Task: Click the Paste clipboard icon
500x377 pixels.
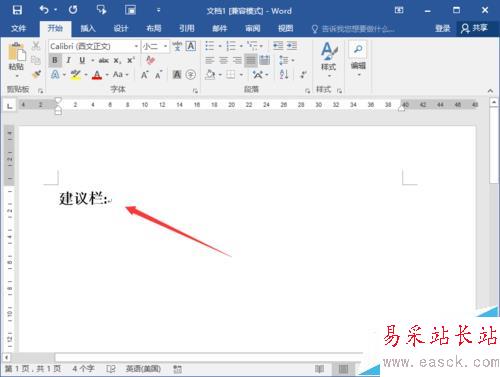Action: (x=16, y=53)
